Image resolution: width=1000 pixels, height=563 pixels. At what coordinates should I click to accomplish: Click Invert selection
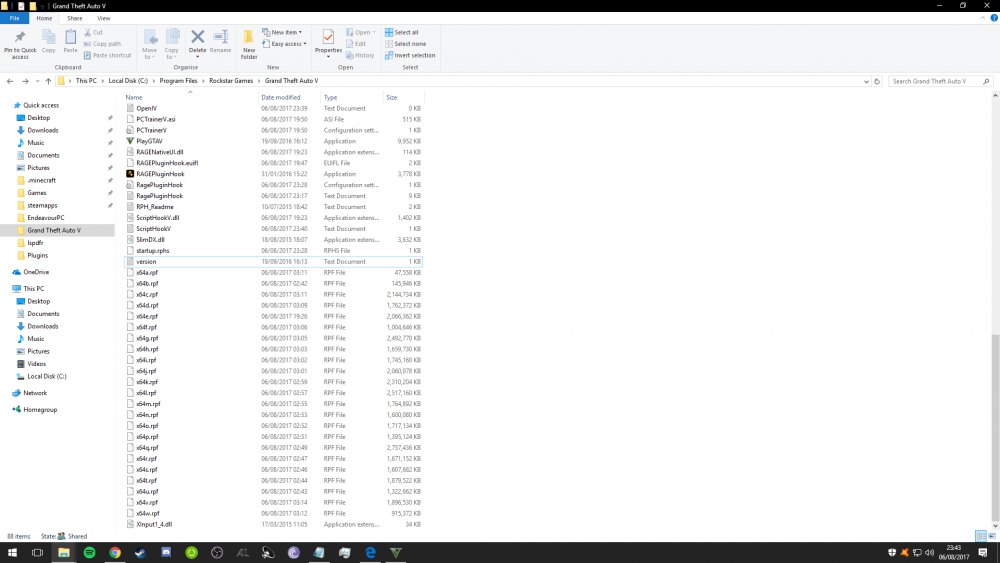coord(410,55)
